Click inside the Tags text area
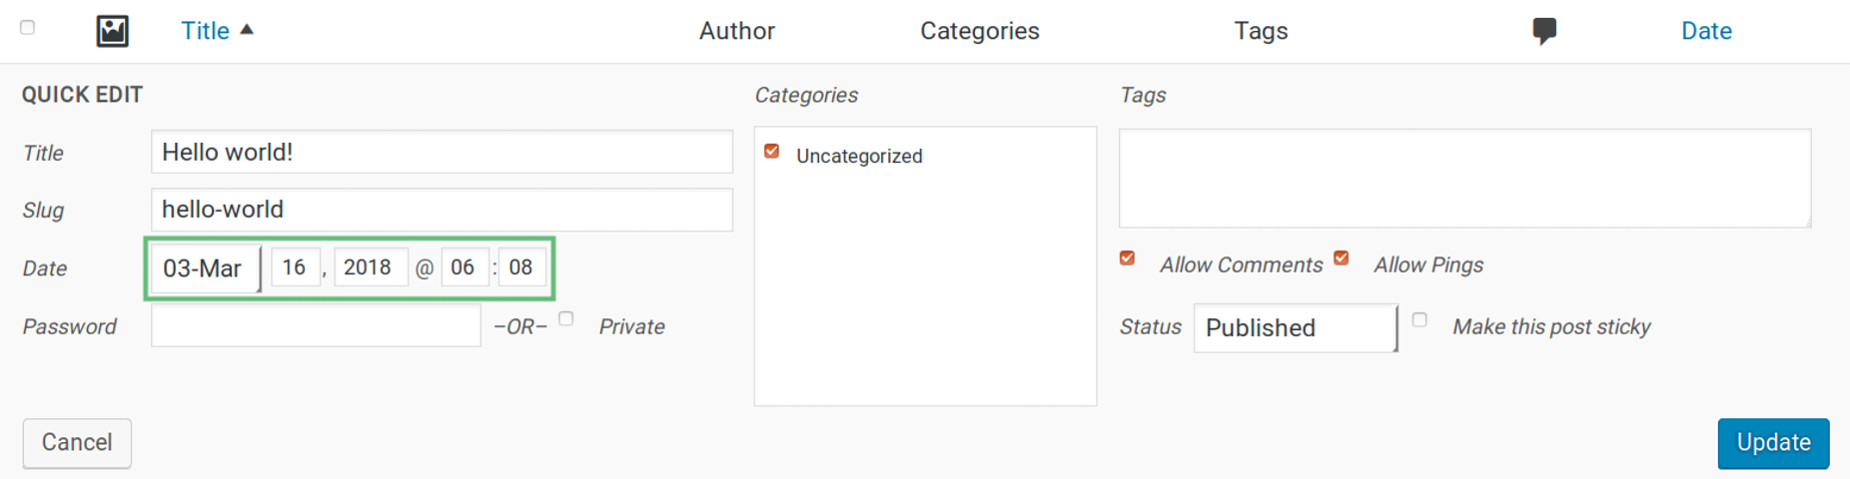This screenshot has height=479, width=1850. pyautogui.click(x=1465, y=178)
